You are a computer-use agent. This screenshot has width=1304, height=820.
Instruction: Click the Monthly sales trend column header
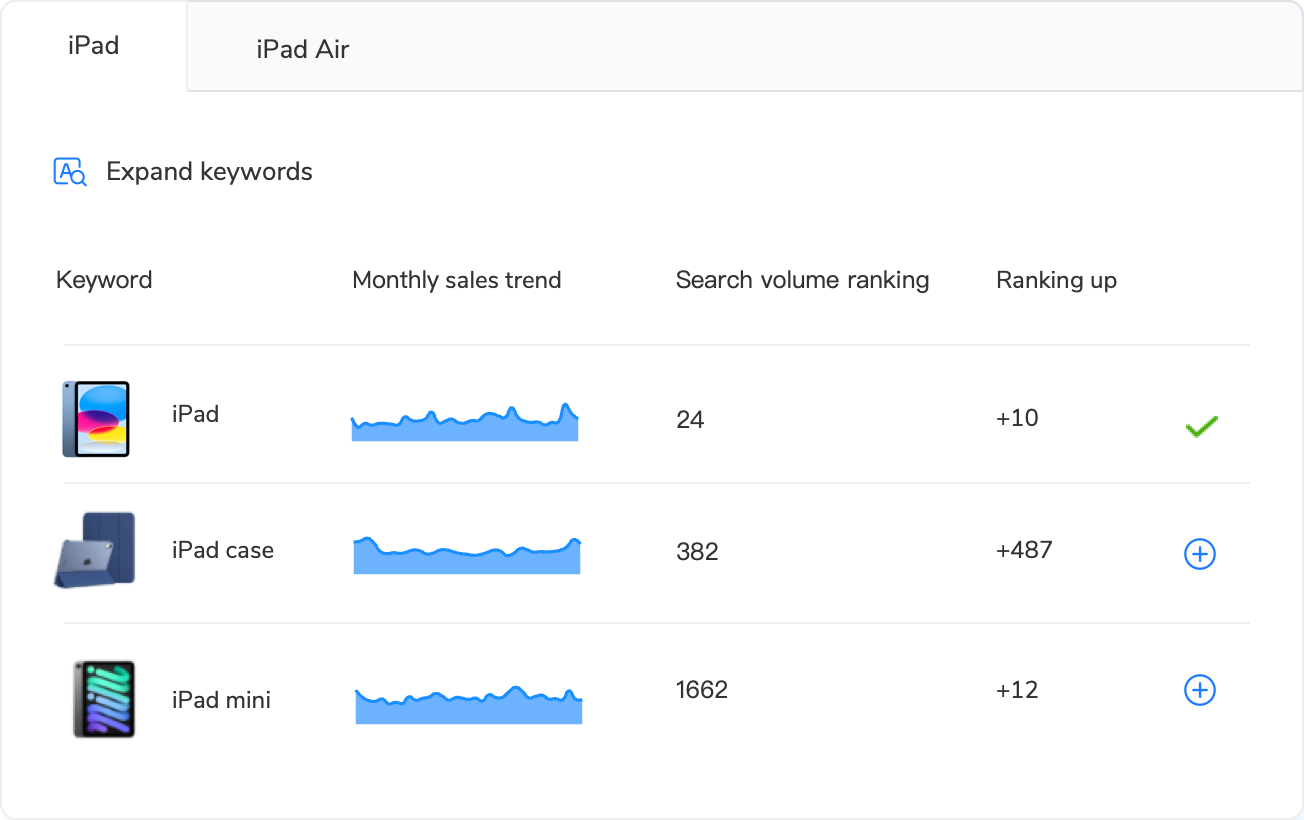[456, 280]
